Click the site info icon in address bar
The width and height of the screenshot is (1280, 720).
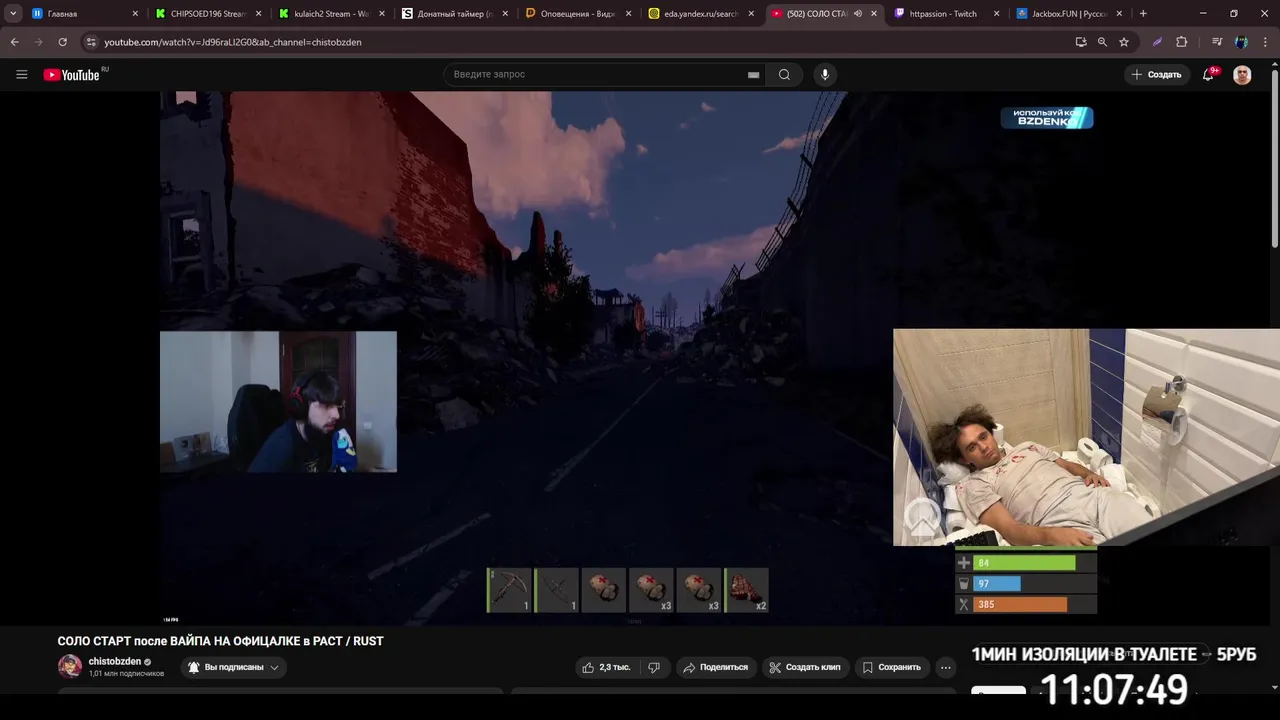pyautogui.click(x=91, y=42)
